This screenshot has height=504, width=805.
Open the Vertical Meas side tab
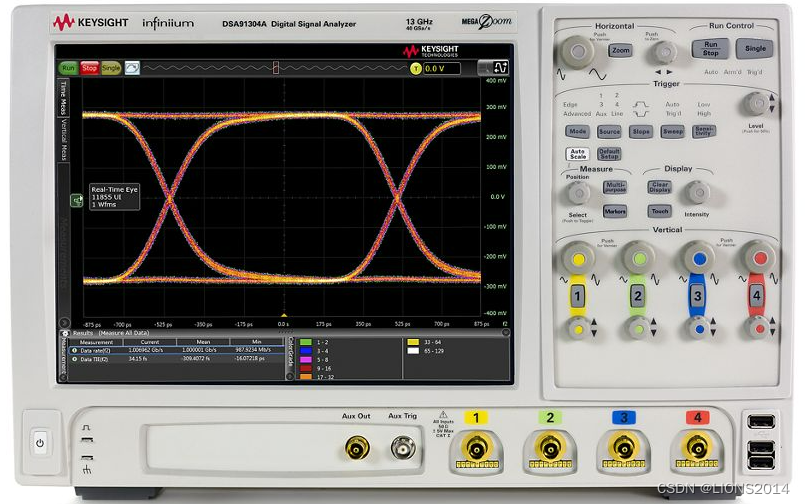click(64, 140)
